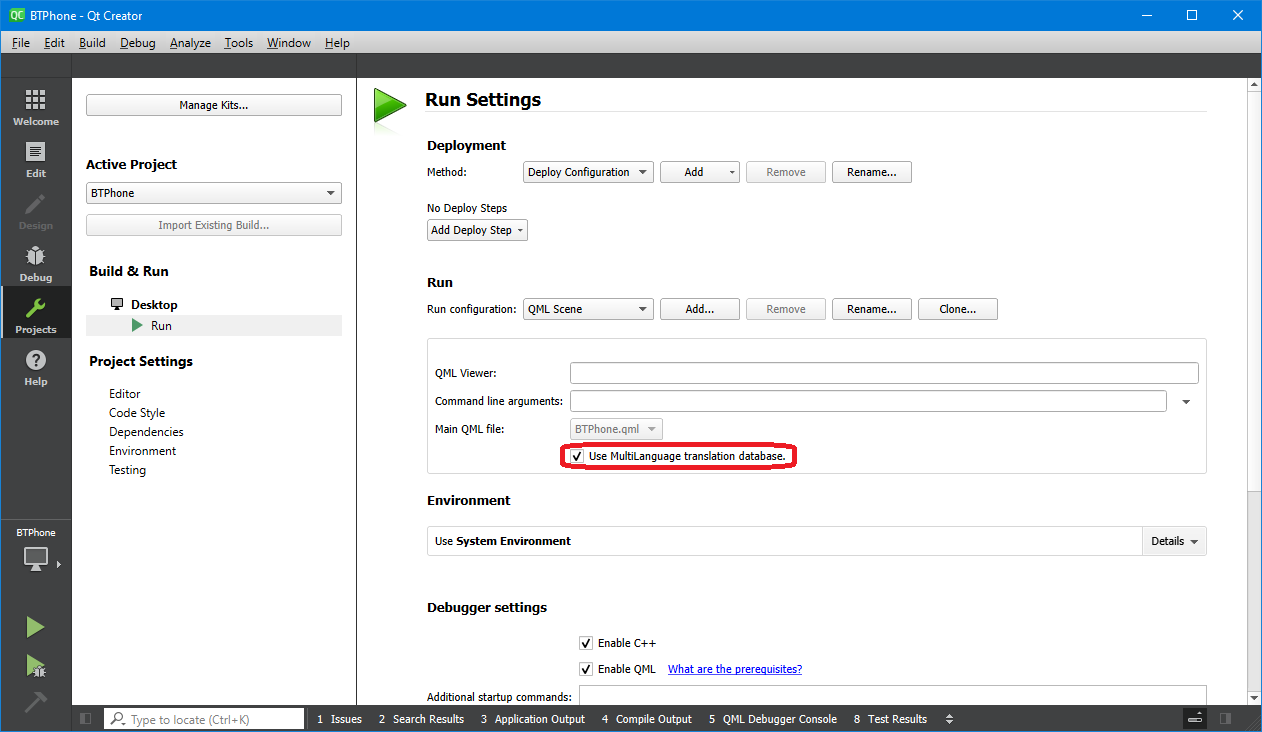The width and height of the screenshot is (1262, 732).
Task: Open the Analyze menu
Action: [190, 43]
